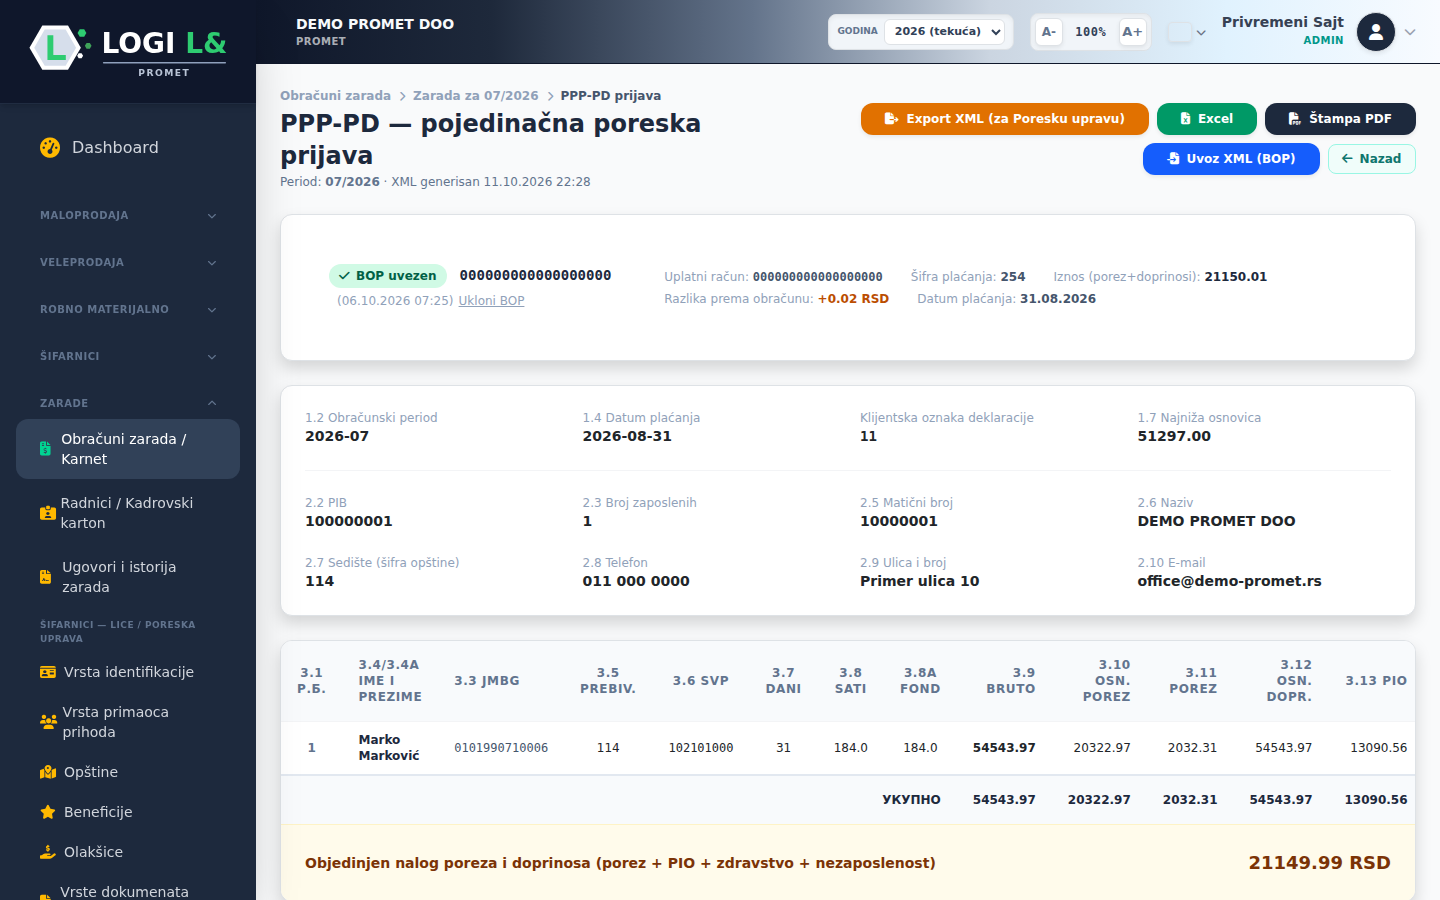Click the Vrsta primaoca prihoda people icon
Screen dimensions: 1440x900
coord(48,722)
